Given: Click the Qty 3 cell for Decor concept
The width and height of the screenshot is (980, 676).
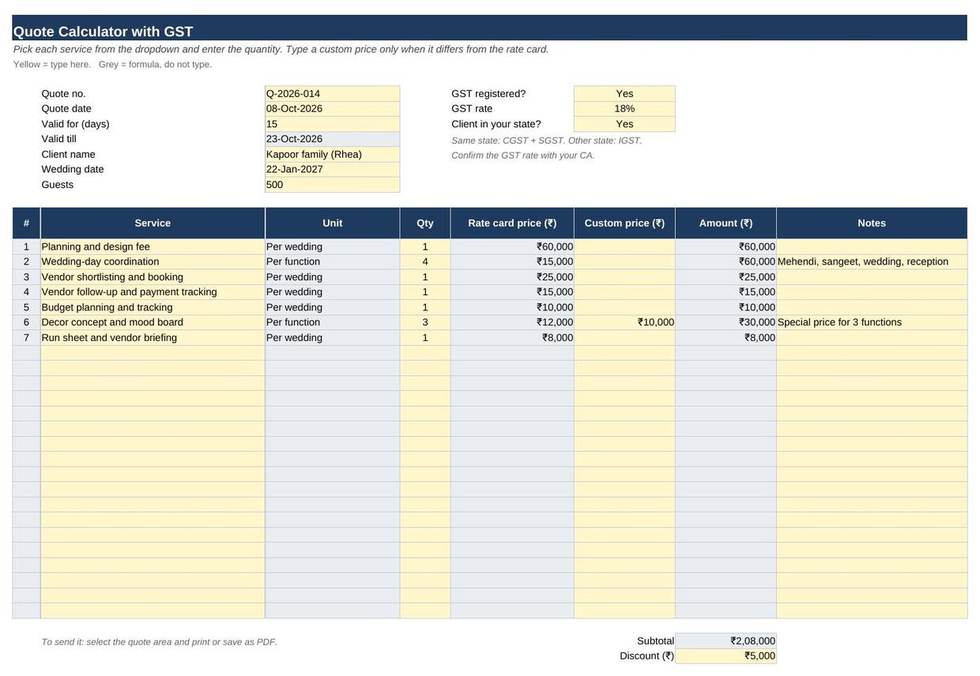Looking at the screenshot, I should pyautogui.click(x=425, y=322).
